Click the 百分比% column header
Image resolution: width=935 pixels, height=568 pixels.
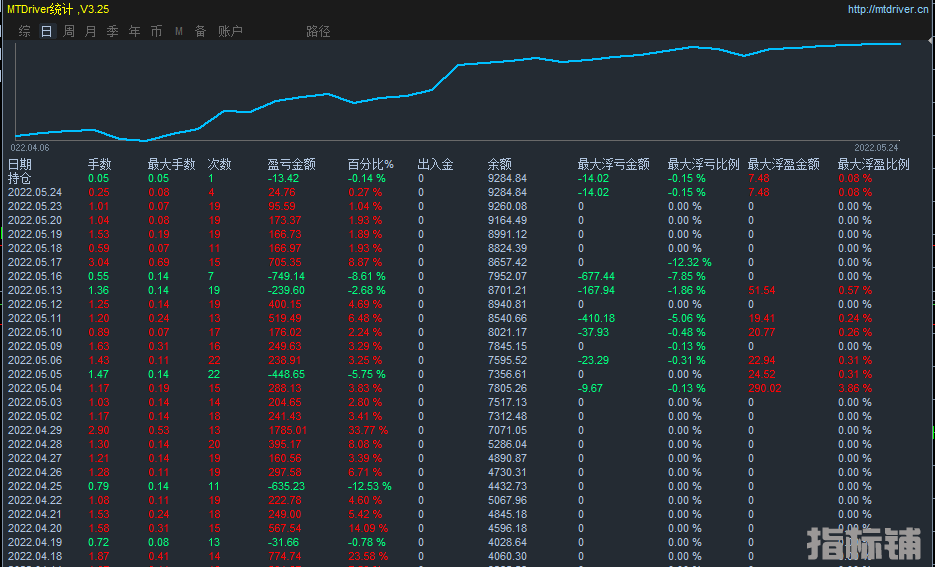[371, 164]
